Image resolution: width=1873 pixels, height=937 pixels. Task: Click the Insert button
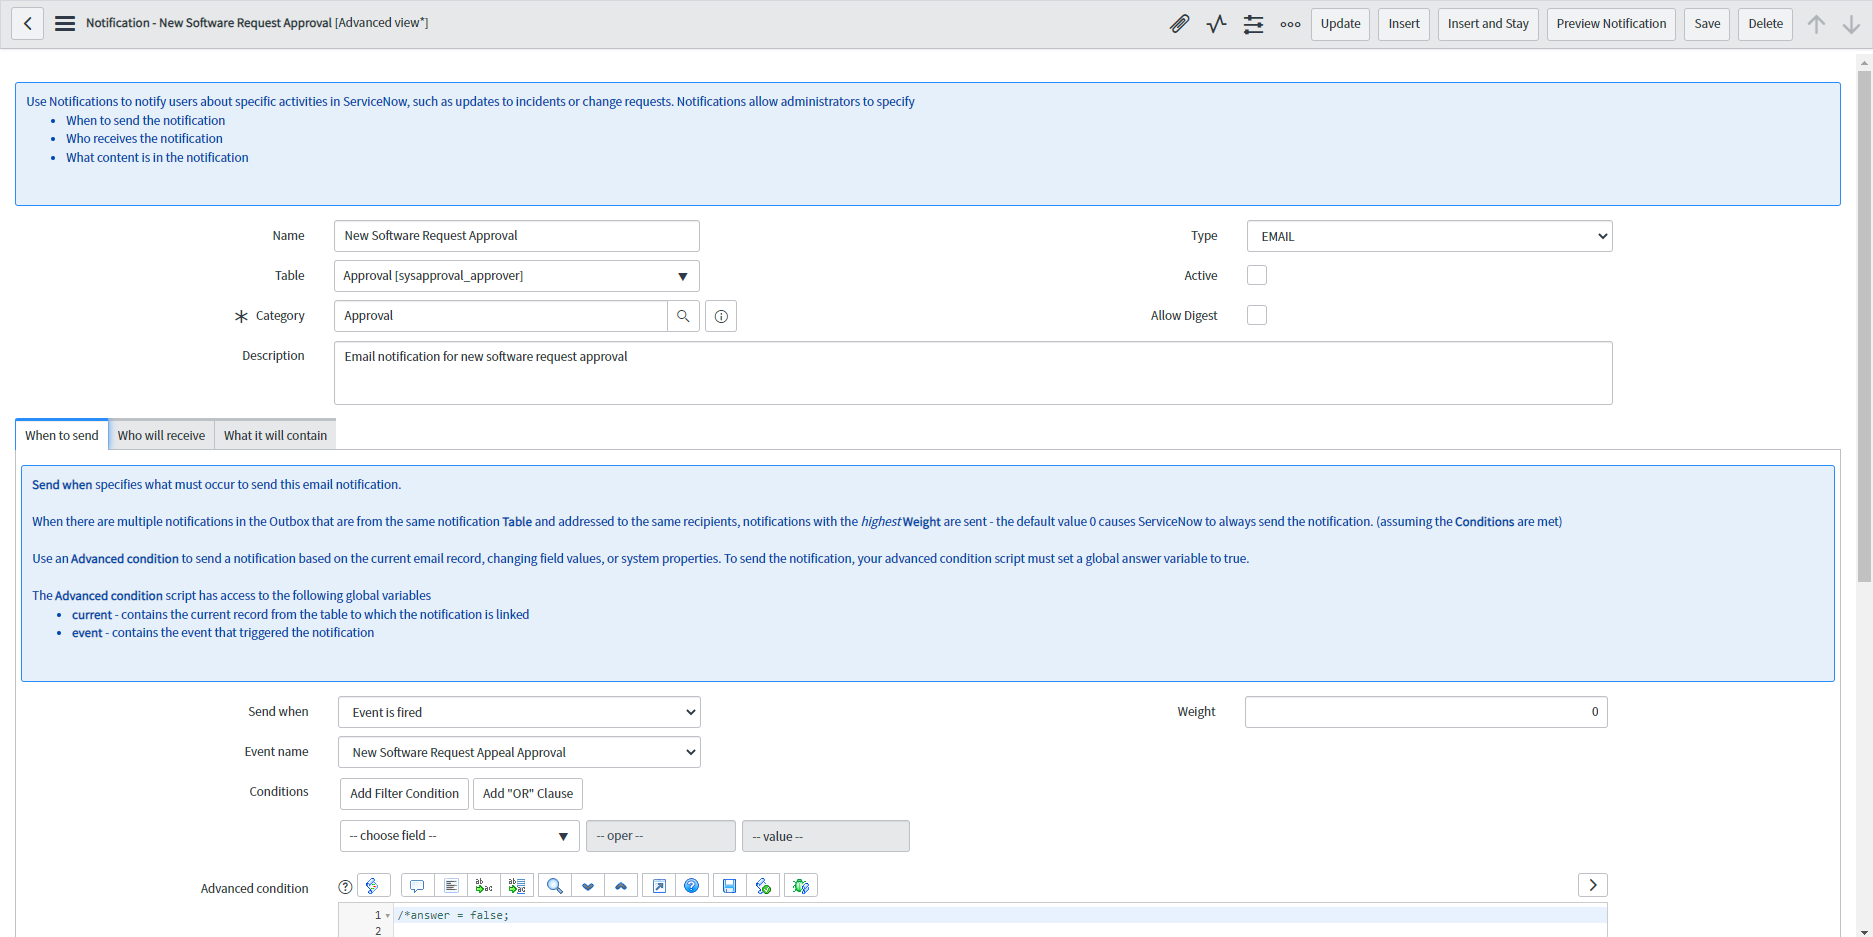click(1404, 24)
